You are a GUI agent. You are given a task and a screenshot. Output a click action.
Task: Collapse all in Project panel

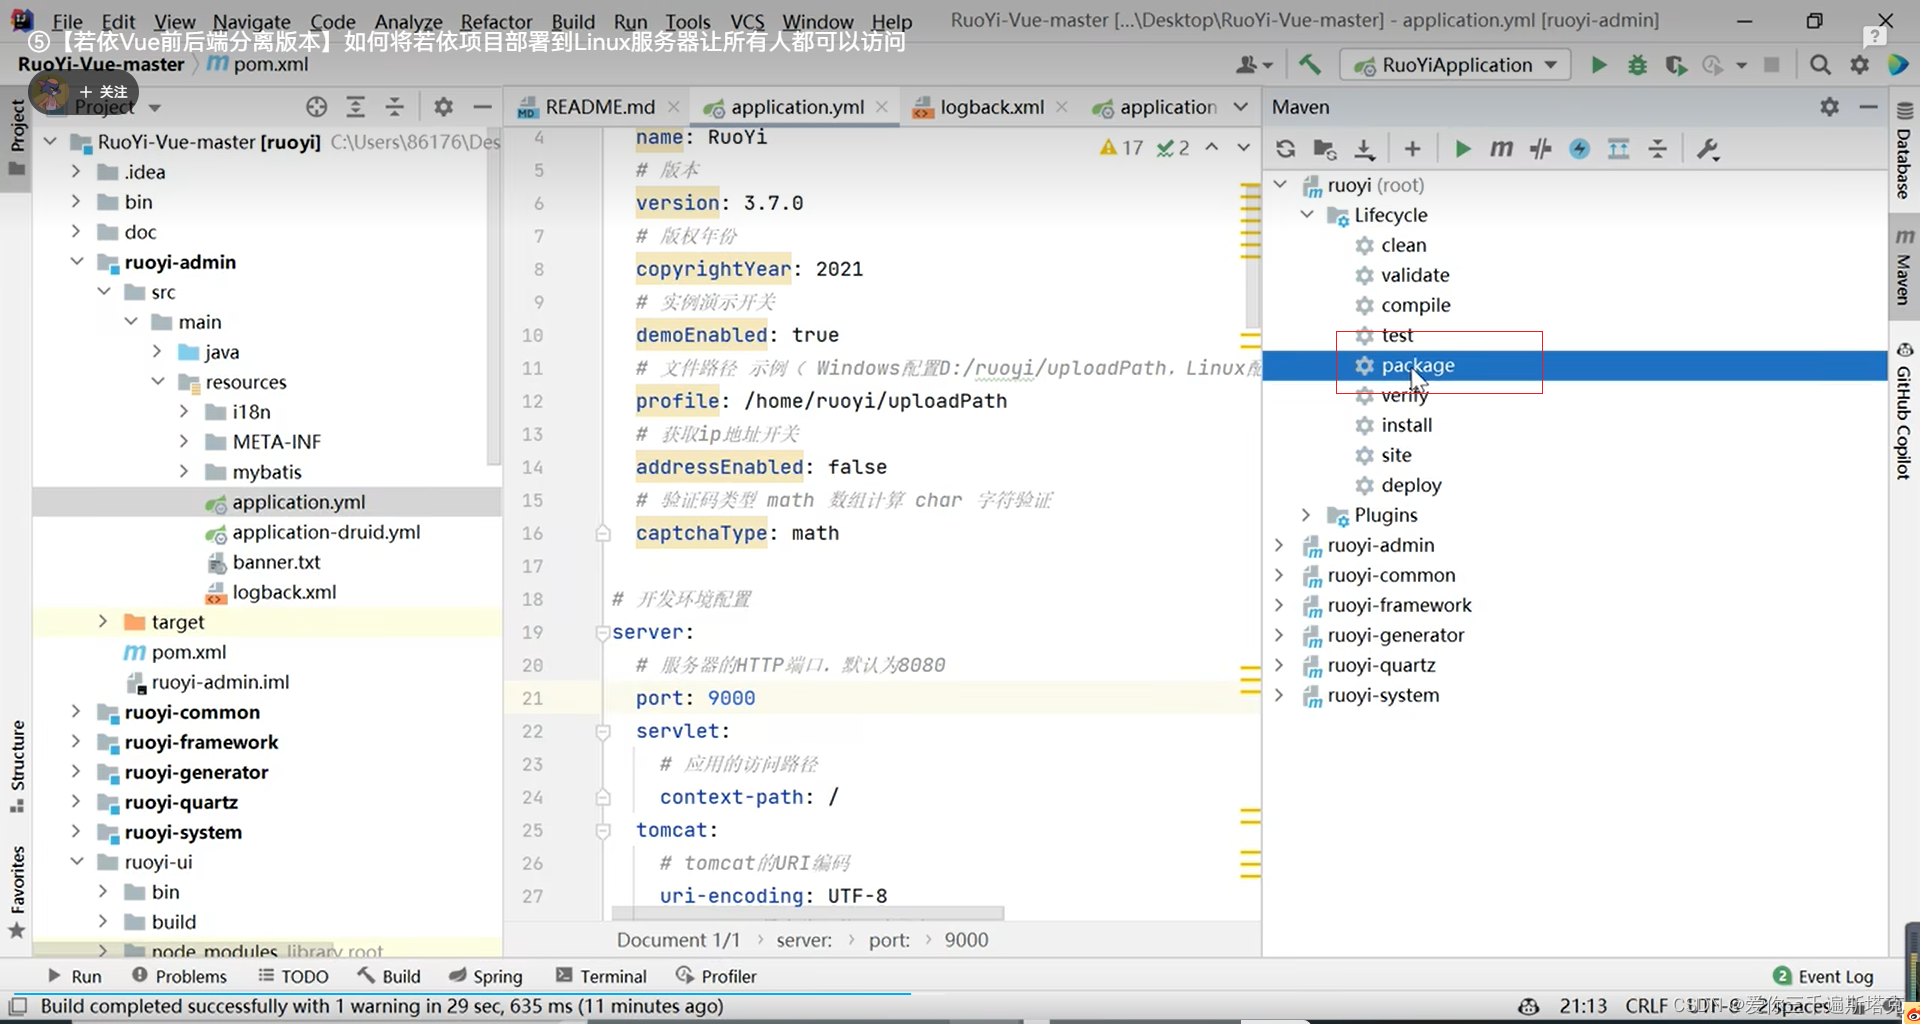[395, 107]
